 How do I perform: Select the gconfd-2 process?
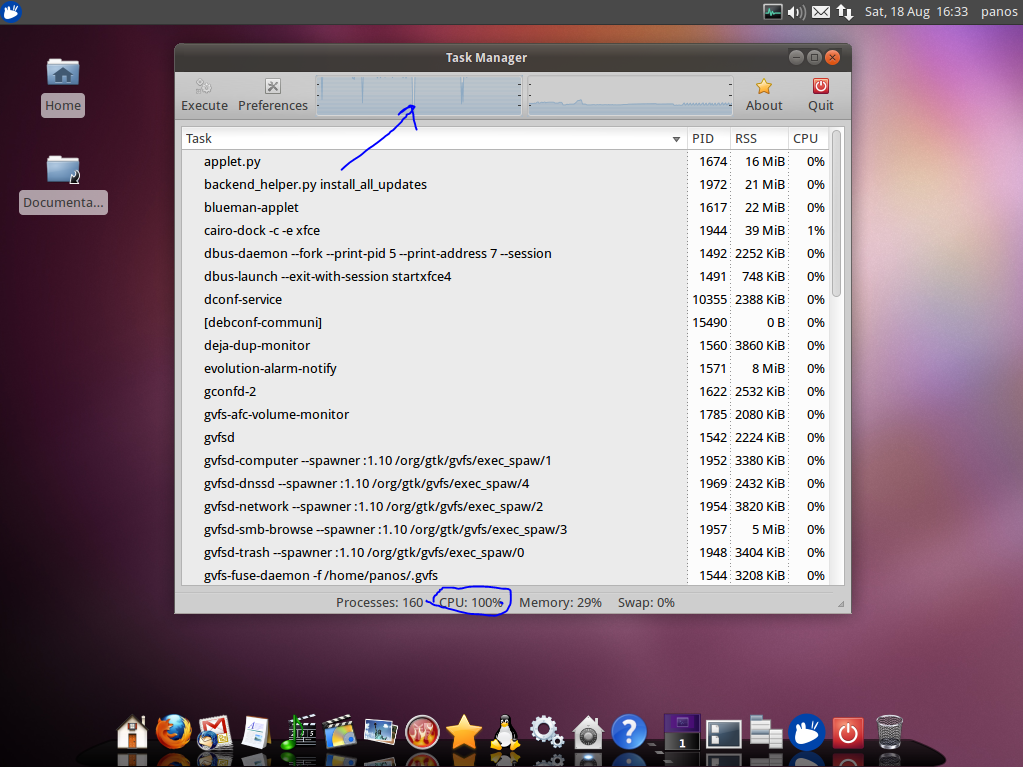(x=506, y=391)
